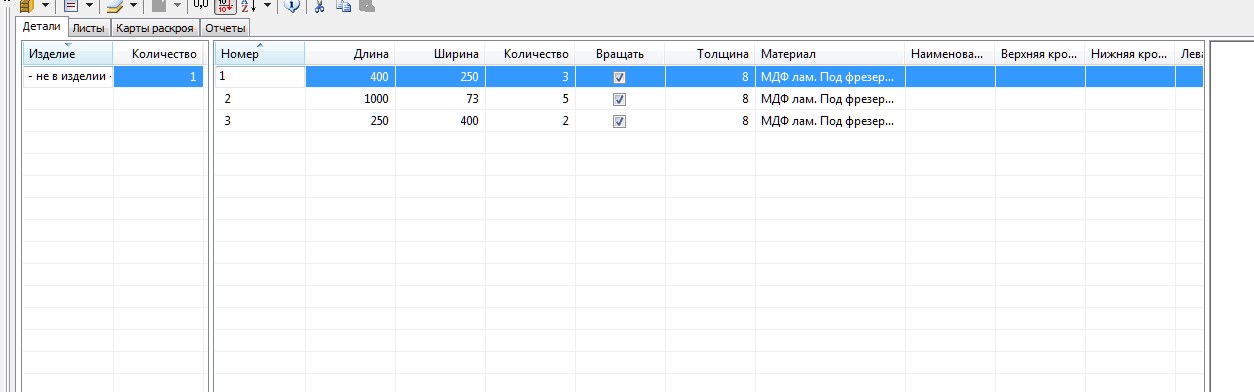Screen dimensions: 1254x392
Task: Open the dropdown arrow next to the list icon
Action: 89,5
